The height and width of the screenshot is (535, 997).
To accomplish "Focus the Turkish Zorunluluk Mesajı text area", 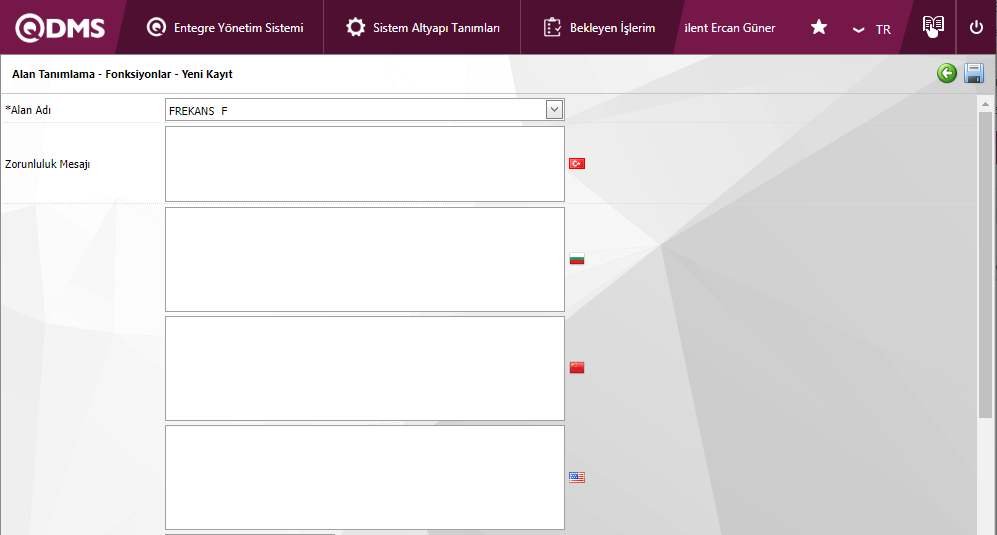I will click(364, 163).
